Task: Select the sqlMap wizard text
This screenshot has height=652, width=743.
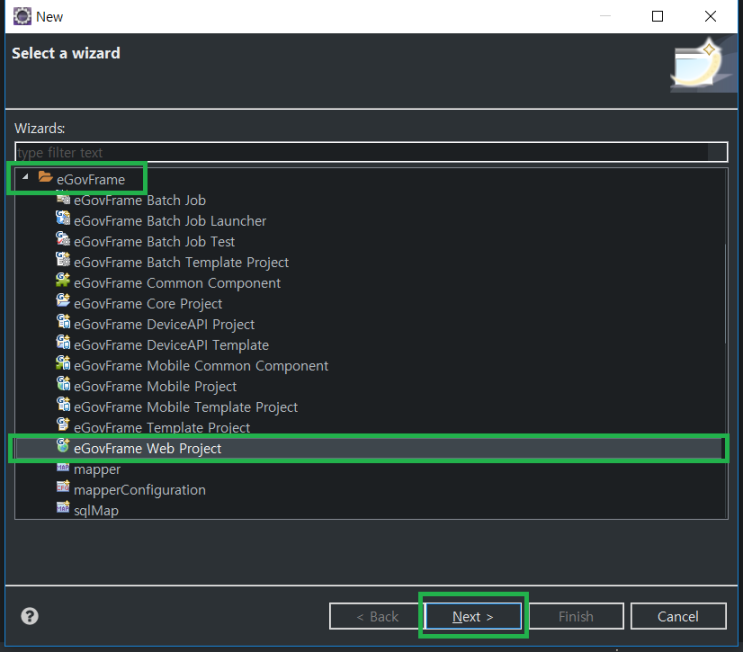Action: pyautogui.click(x=96, y=511)
